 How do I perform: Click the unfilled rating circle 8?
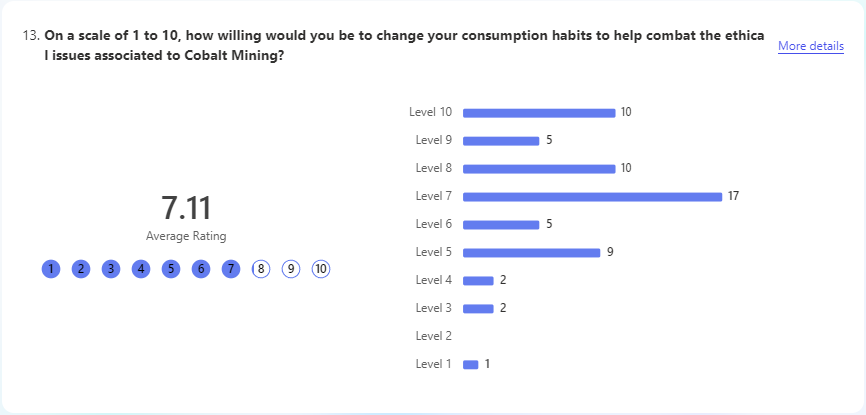coord(261,269)
